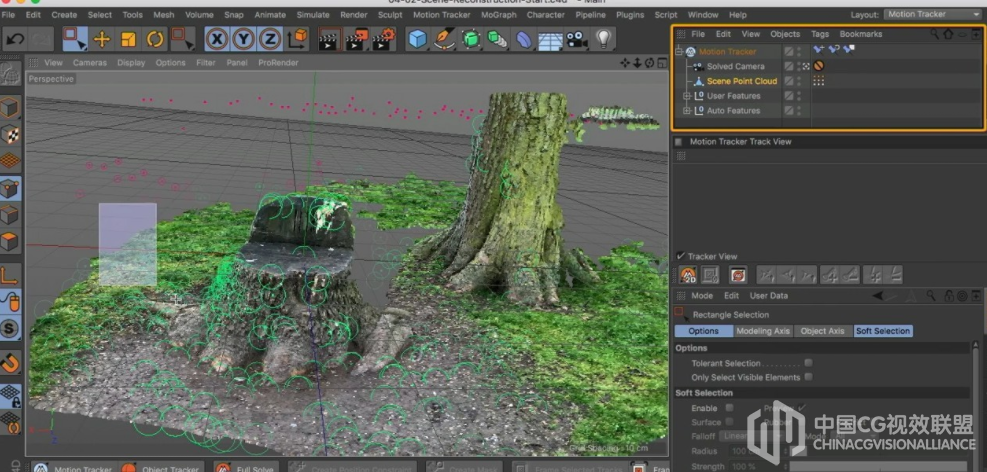
Task: Tick the Surface checkbox
Action: 729,422
